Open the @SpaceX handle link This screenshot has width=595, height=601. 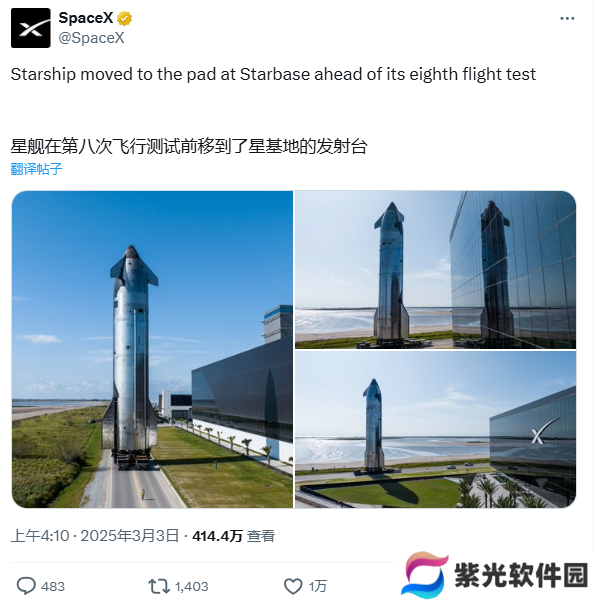(x=91, y=38)
